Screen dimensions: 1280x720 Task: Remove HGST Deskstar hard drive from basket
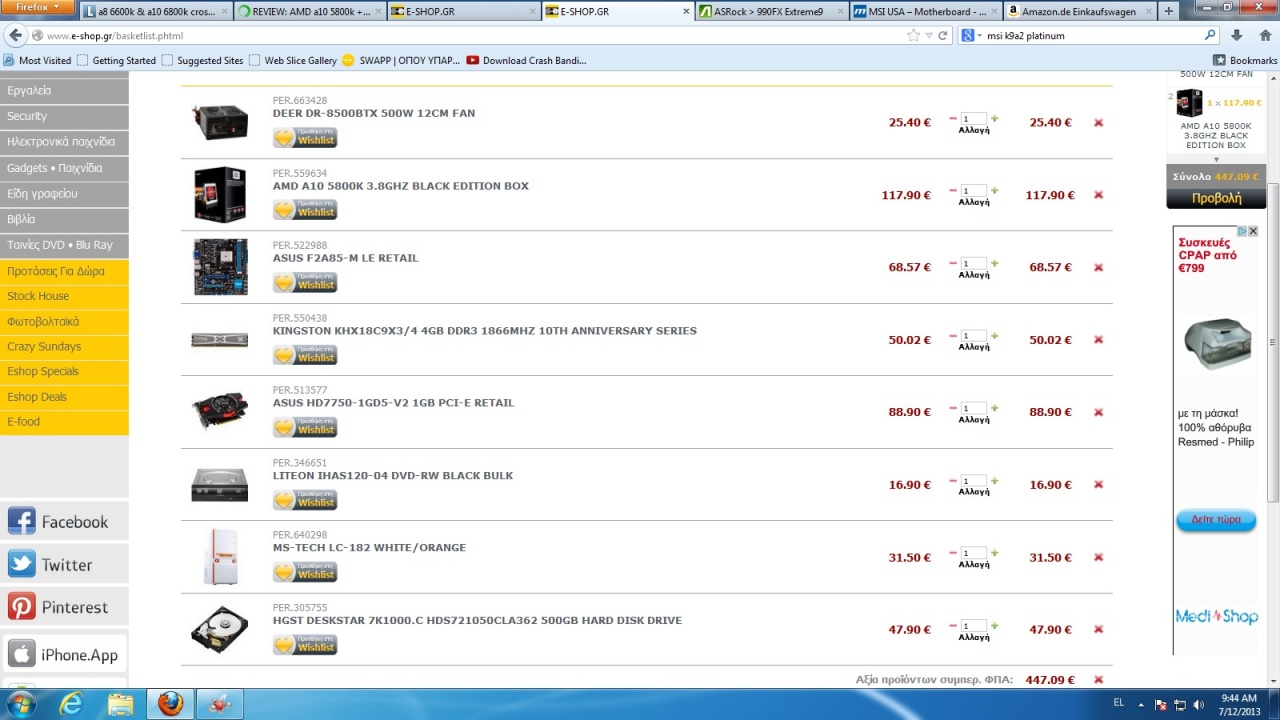pyautogui.click(x=1098, y=630)
